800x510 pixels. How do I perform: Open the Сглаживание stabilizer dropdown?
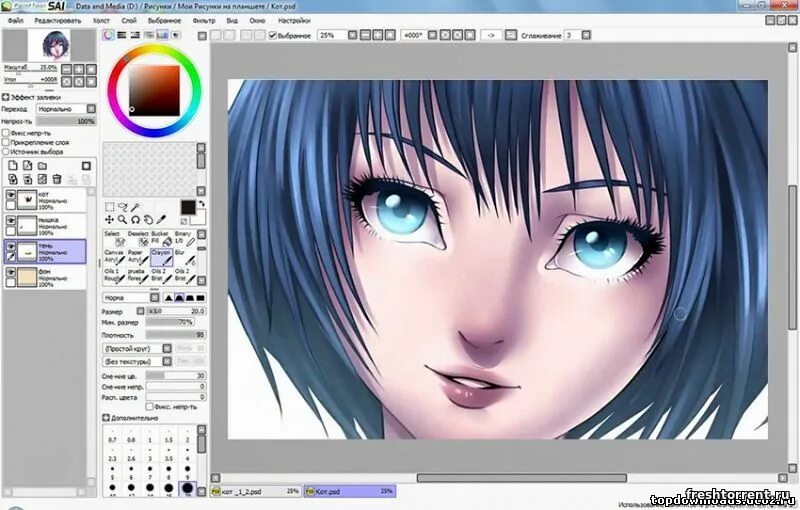[x=586, y=35]
